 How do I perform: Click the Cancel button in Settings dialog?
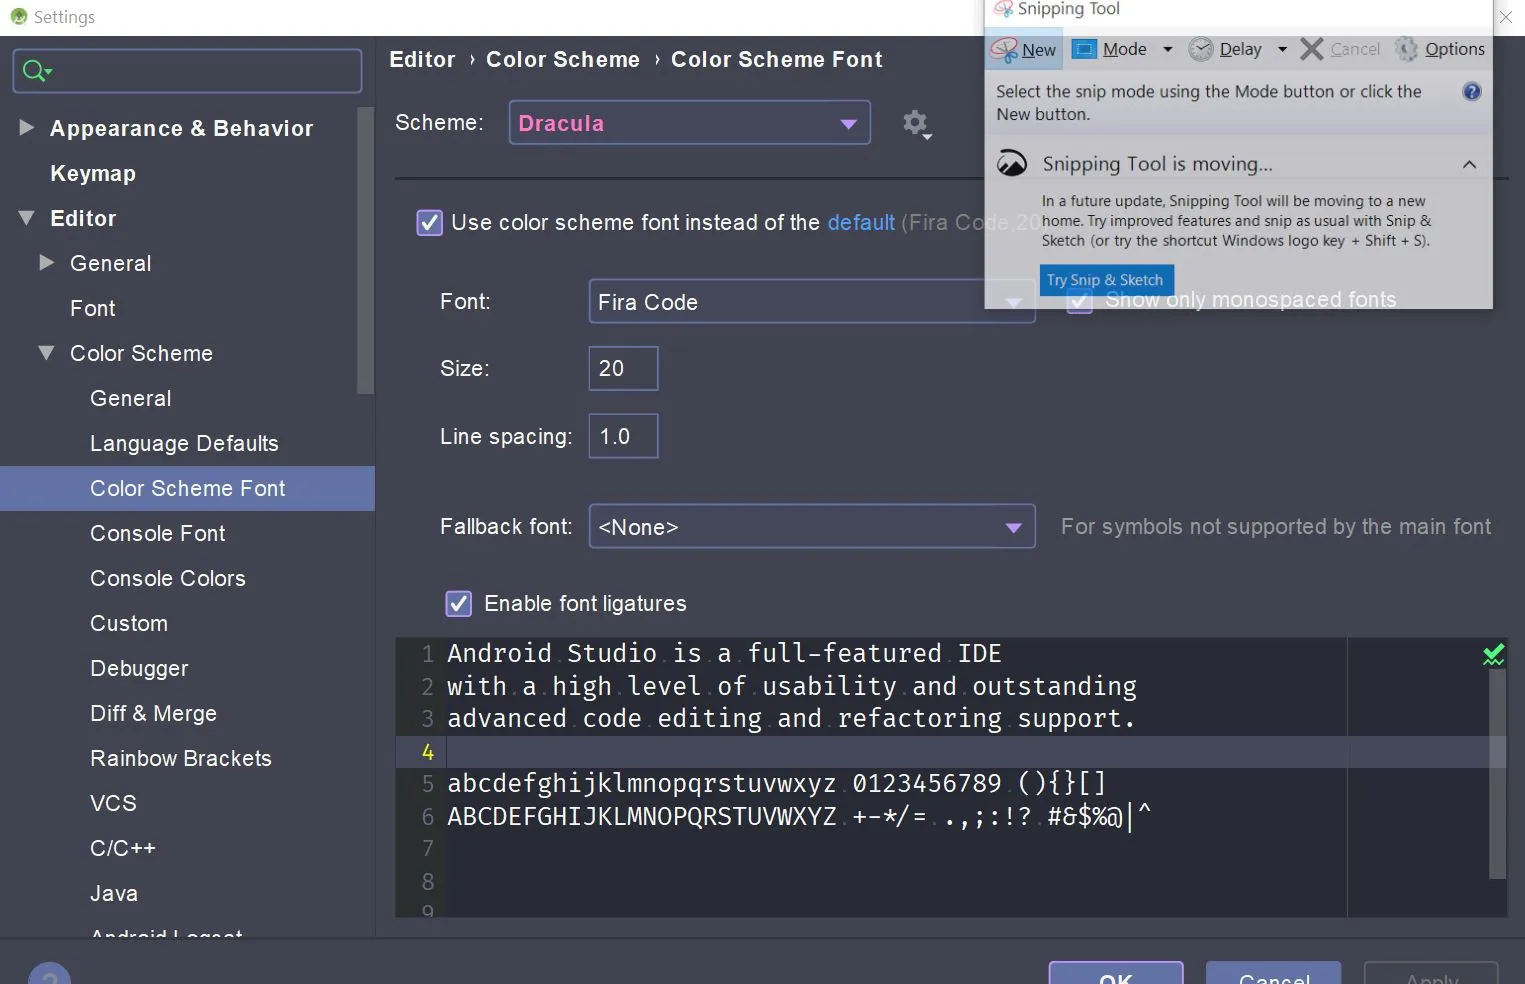tap(1273, 973)
